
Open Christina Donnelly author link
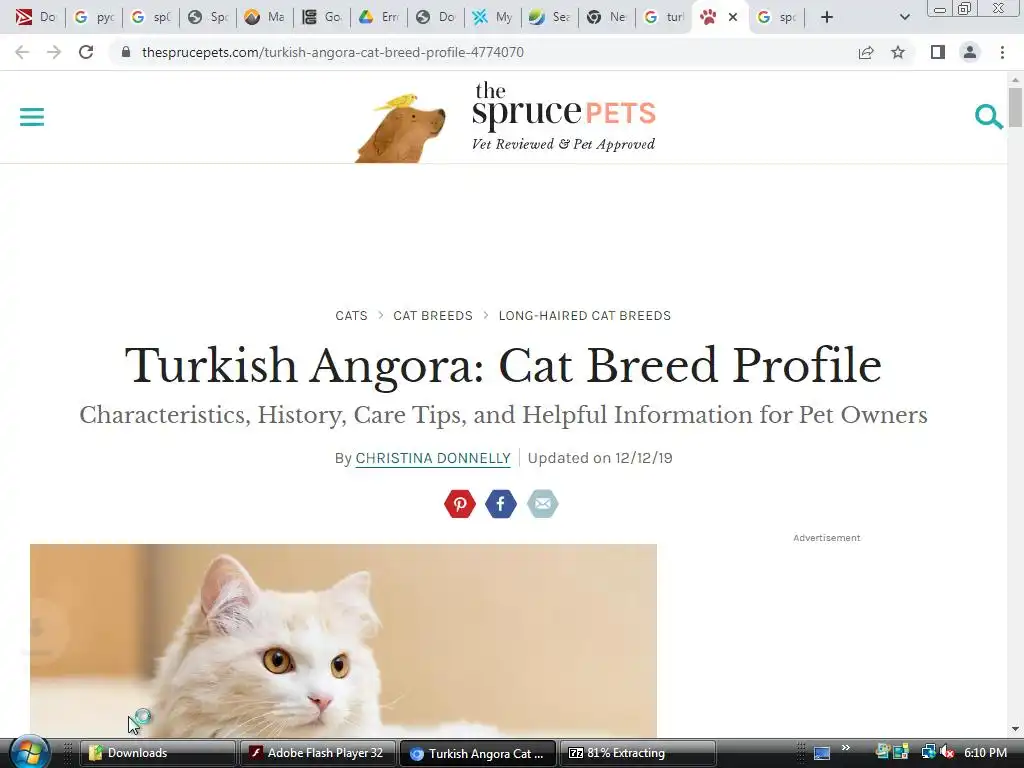coord(433,458)
